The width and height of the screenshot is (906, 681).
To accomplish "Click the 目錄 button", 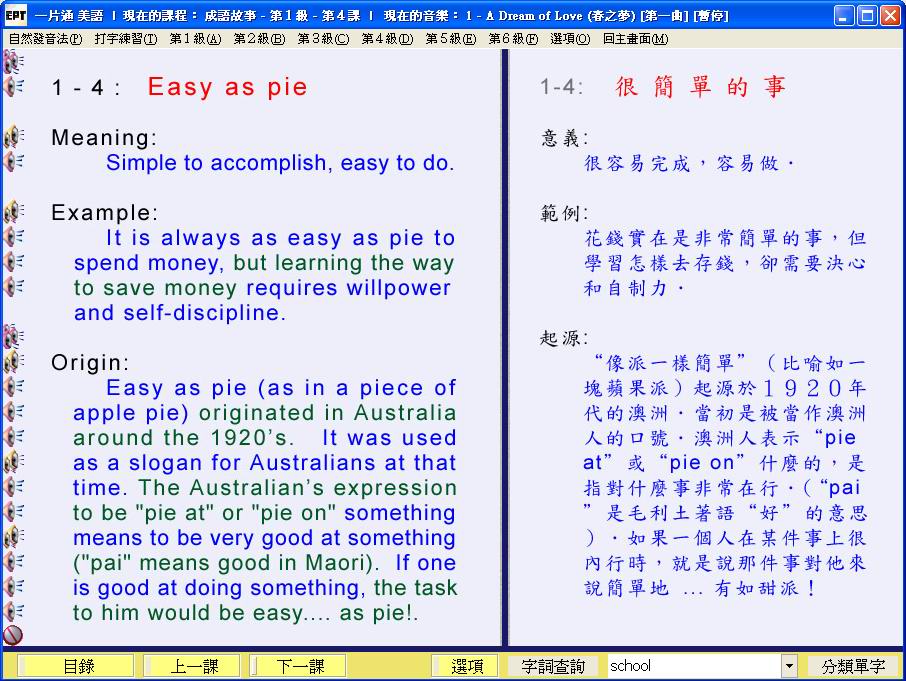I will click(77, 666).
